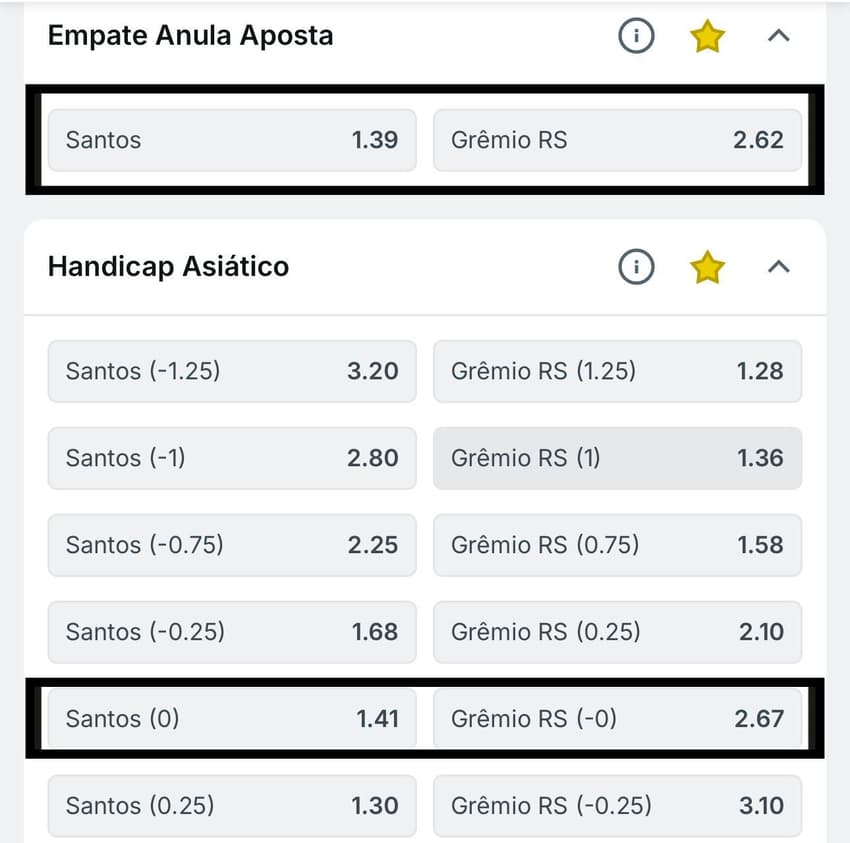Pick Grêmio RS (1.25) at 1.28

[x=617, y=371]
